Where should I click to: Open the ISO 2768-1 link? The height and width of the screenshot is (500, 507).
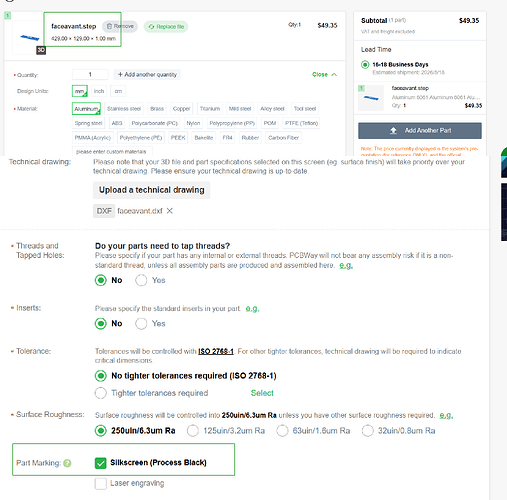(x=216, y=351)
